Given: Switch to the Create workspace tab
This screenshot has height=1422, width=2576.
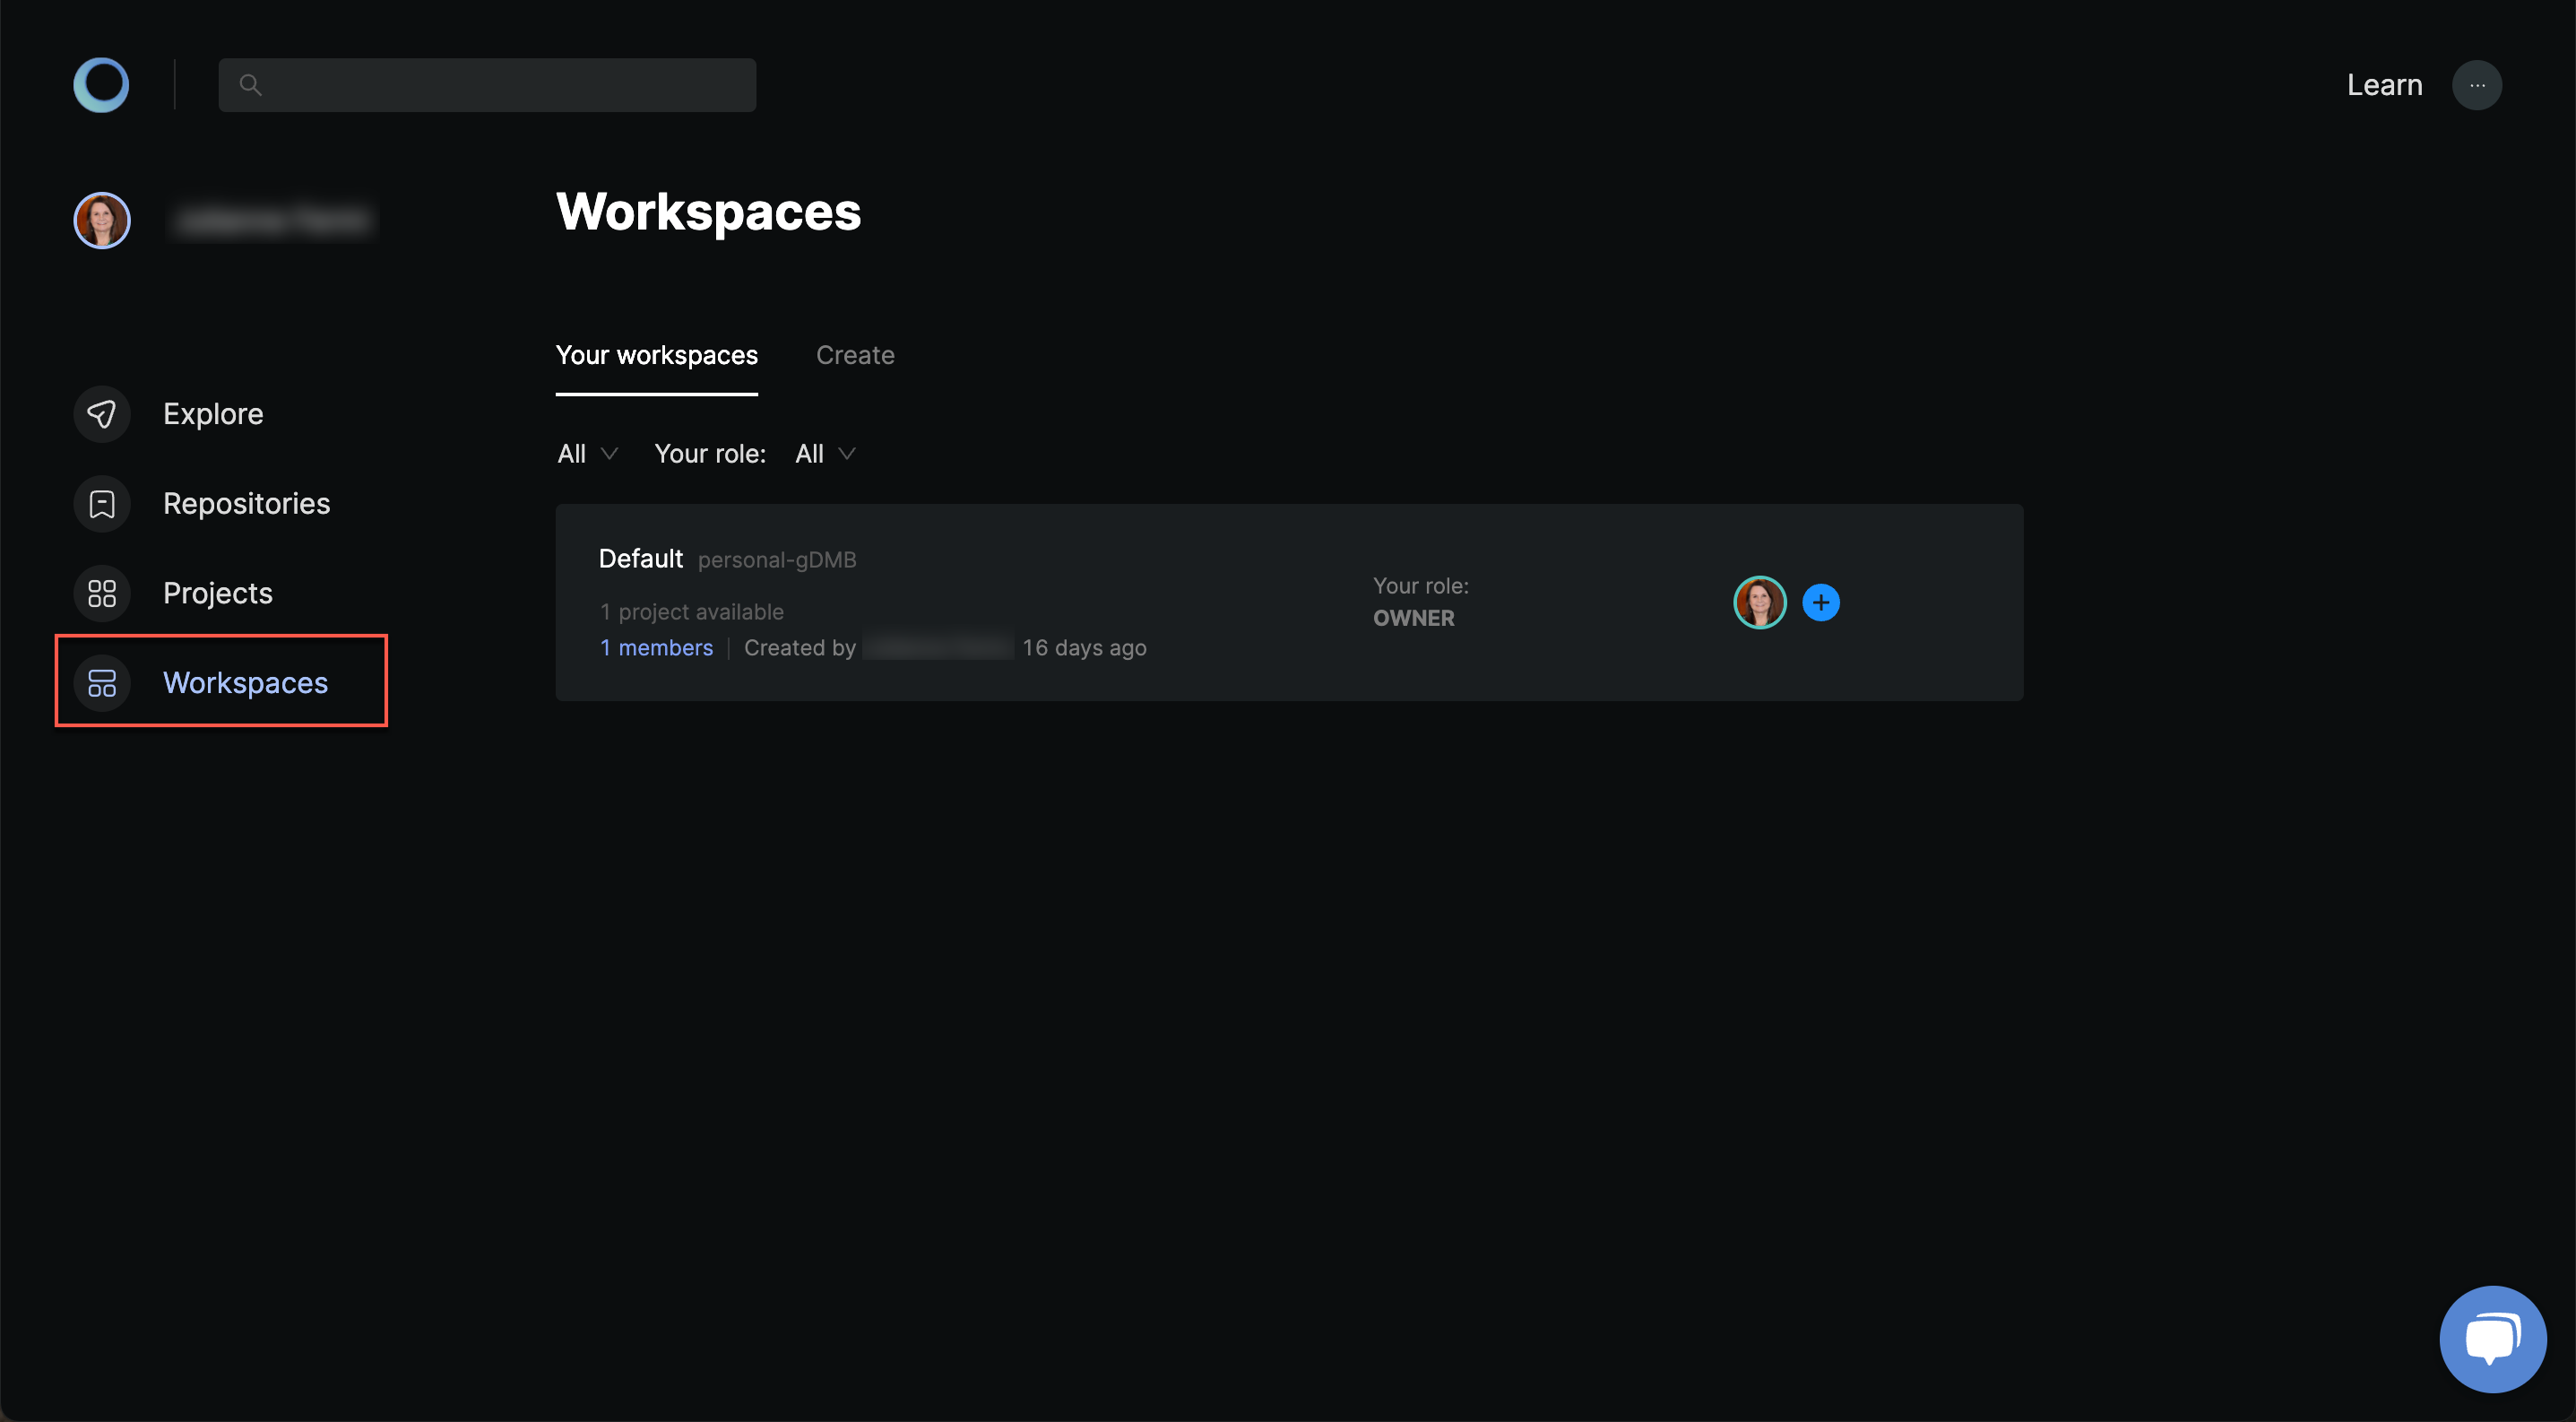Looking at the screenshot, I should click(856, 354).
